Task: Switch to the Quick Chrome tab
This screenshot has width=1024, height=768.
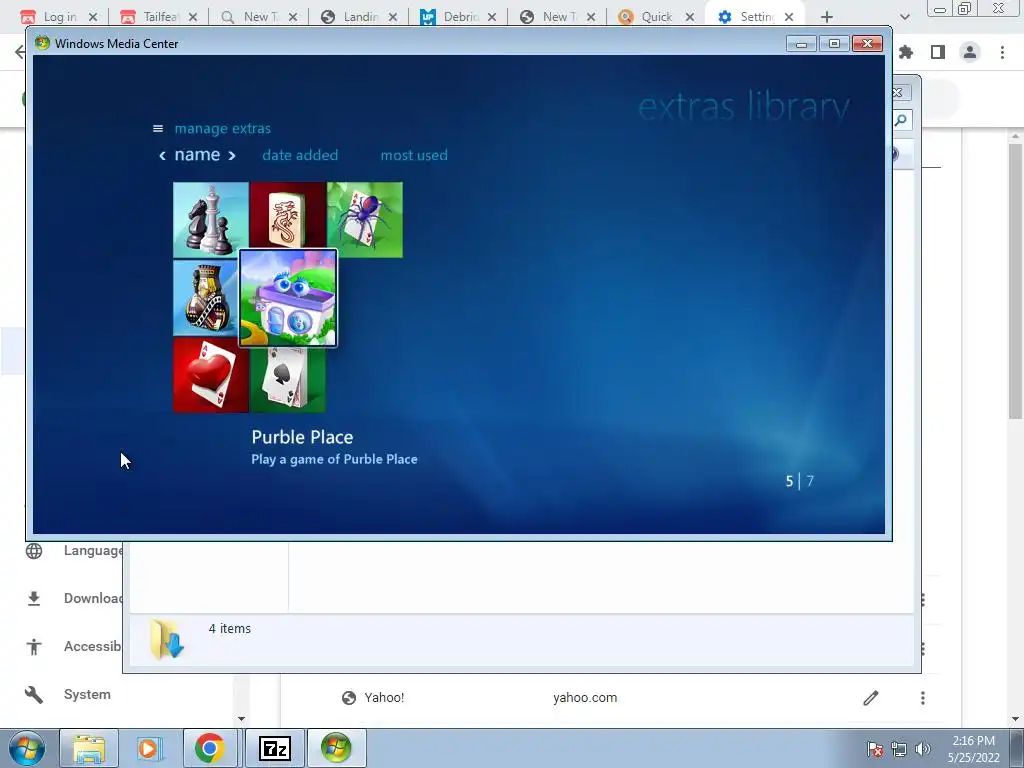Action: 656,17
